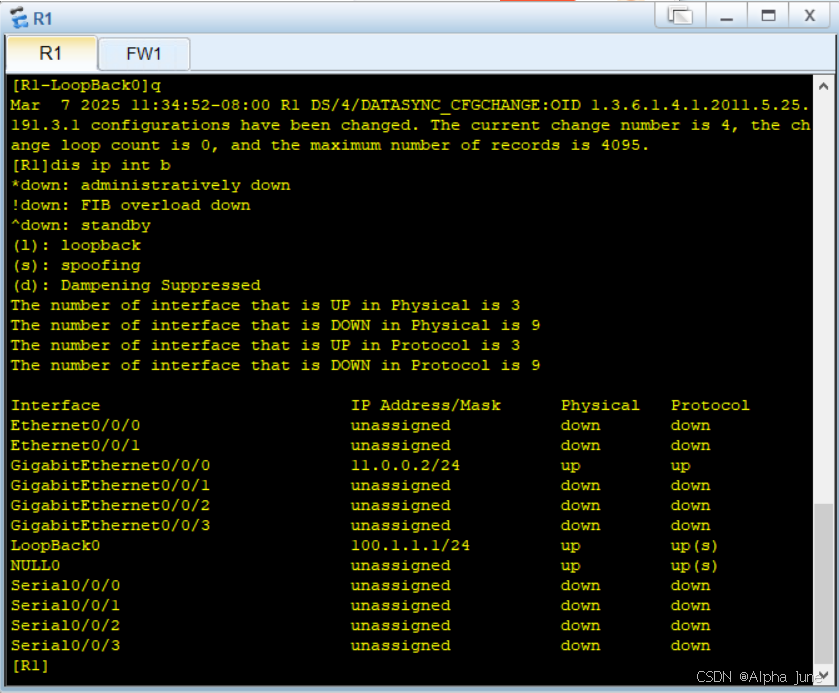Click the '(l): loopback' legend line
This screenshot has width=839, height=693.
pos(75,245)
